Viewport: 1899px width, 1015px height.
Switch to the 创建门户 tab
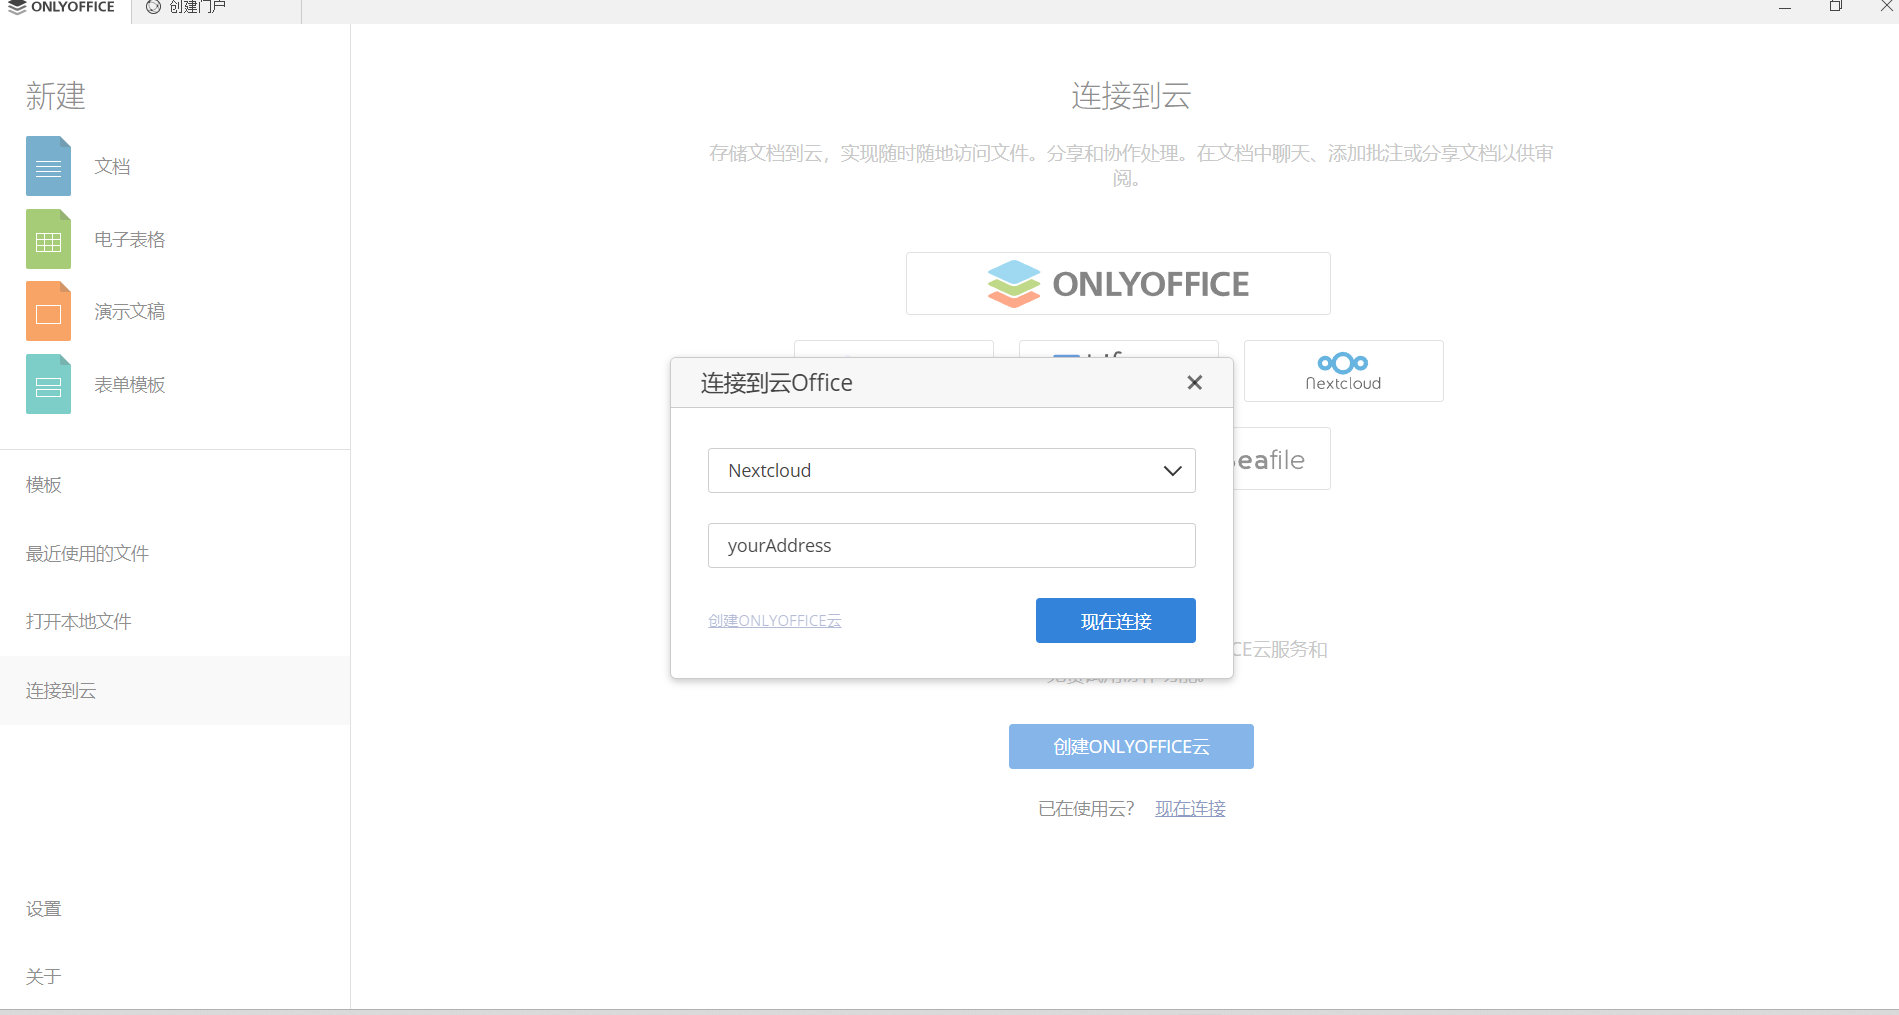coord(196,8)
